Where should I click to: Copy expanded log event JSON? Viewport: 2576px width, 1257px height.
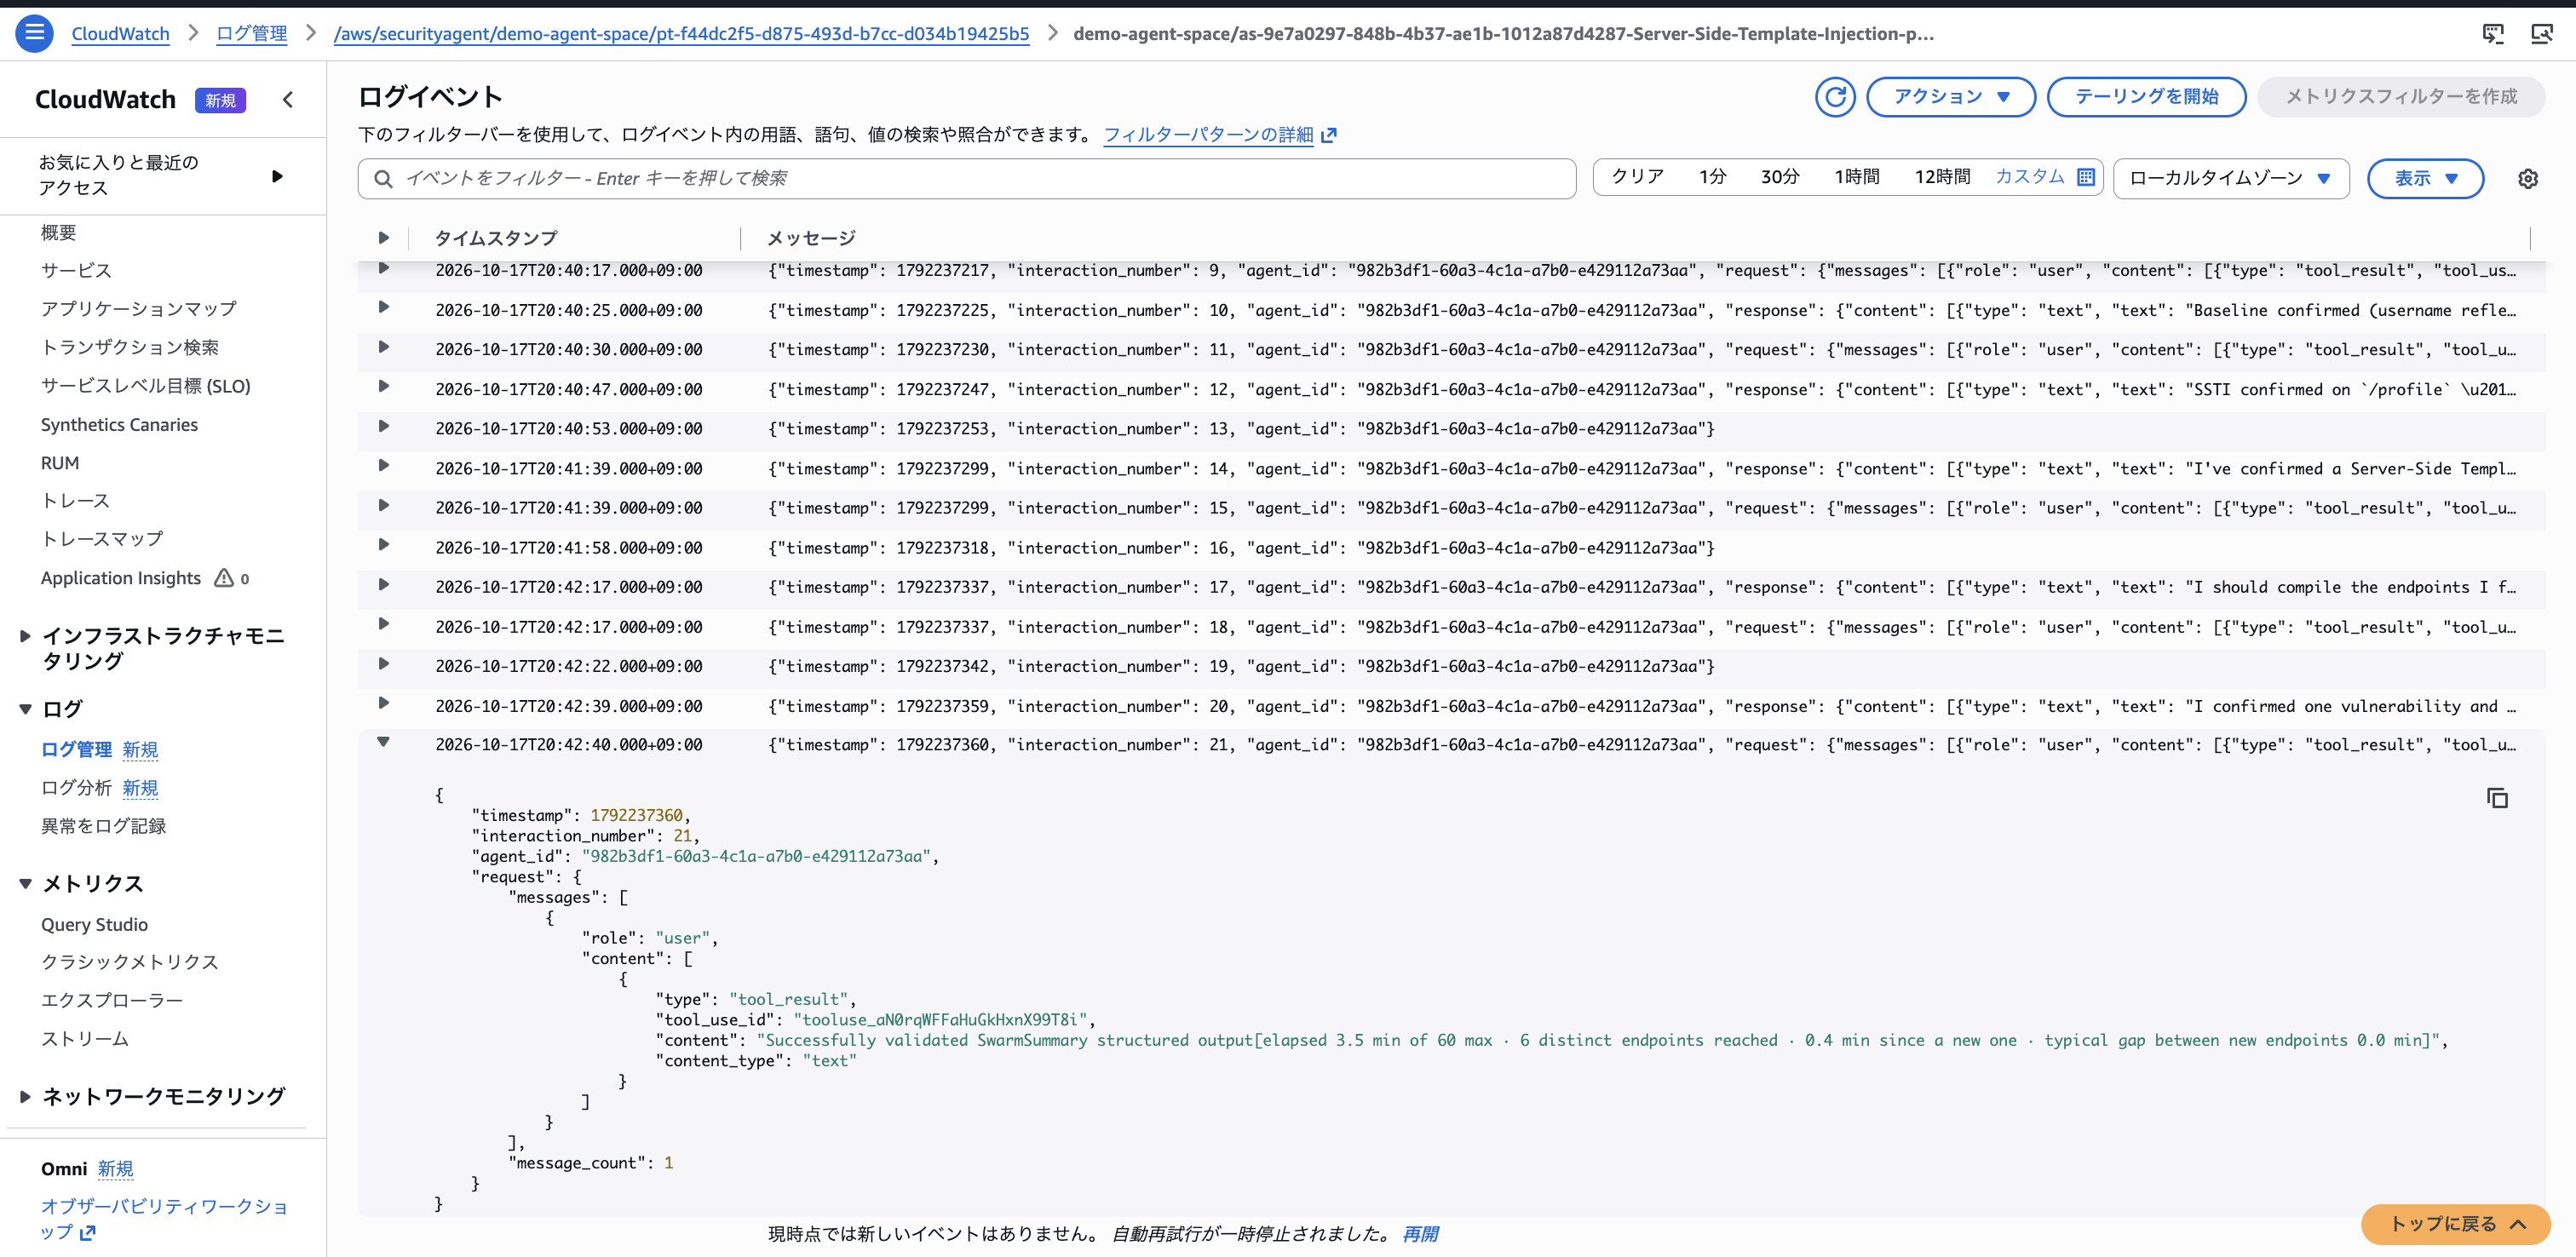click(2497, 798)
